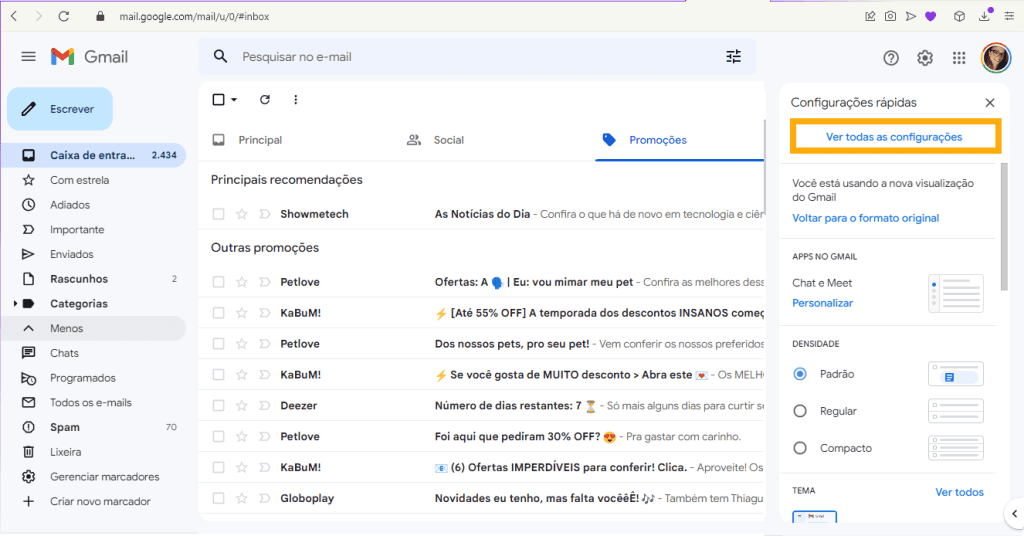
Task: Select the Showmetech email checkbox
Action: click(218, 214)
